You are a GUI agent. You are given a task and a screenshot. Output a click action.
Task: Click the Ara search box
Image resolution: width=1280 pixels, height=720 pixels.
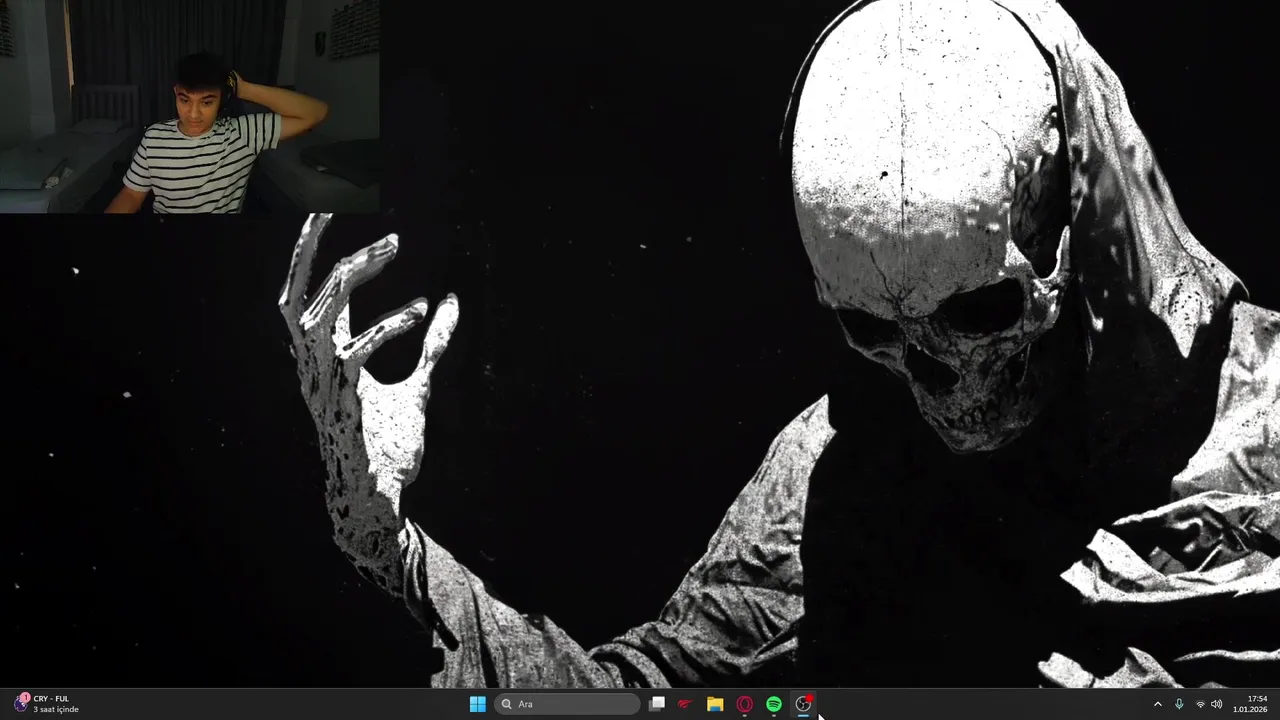click(567, 704)
